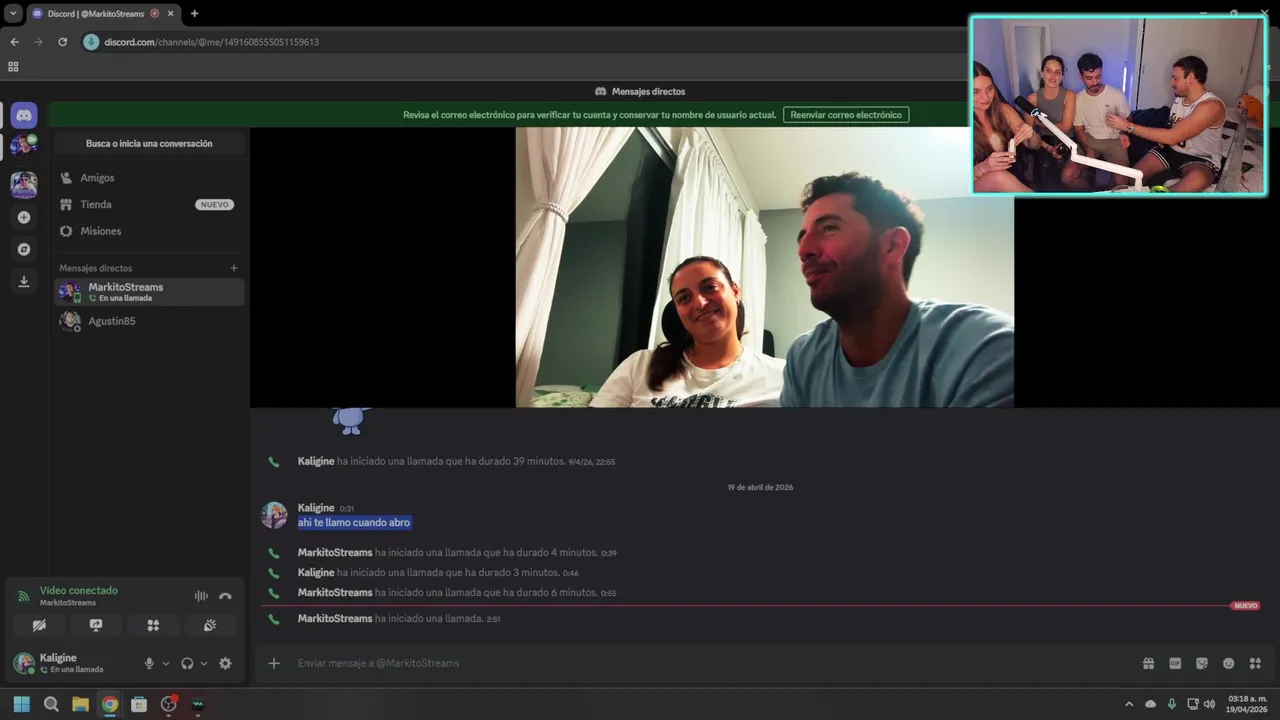This screenshot has width=1280, height=720.
Task: Open volume control in system tray
Action: [1209, 704]
